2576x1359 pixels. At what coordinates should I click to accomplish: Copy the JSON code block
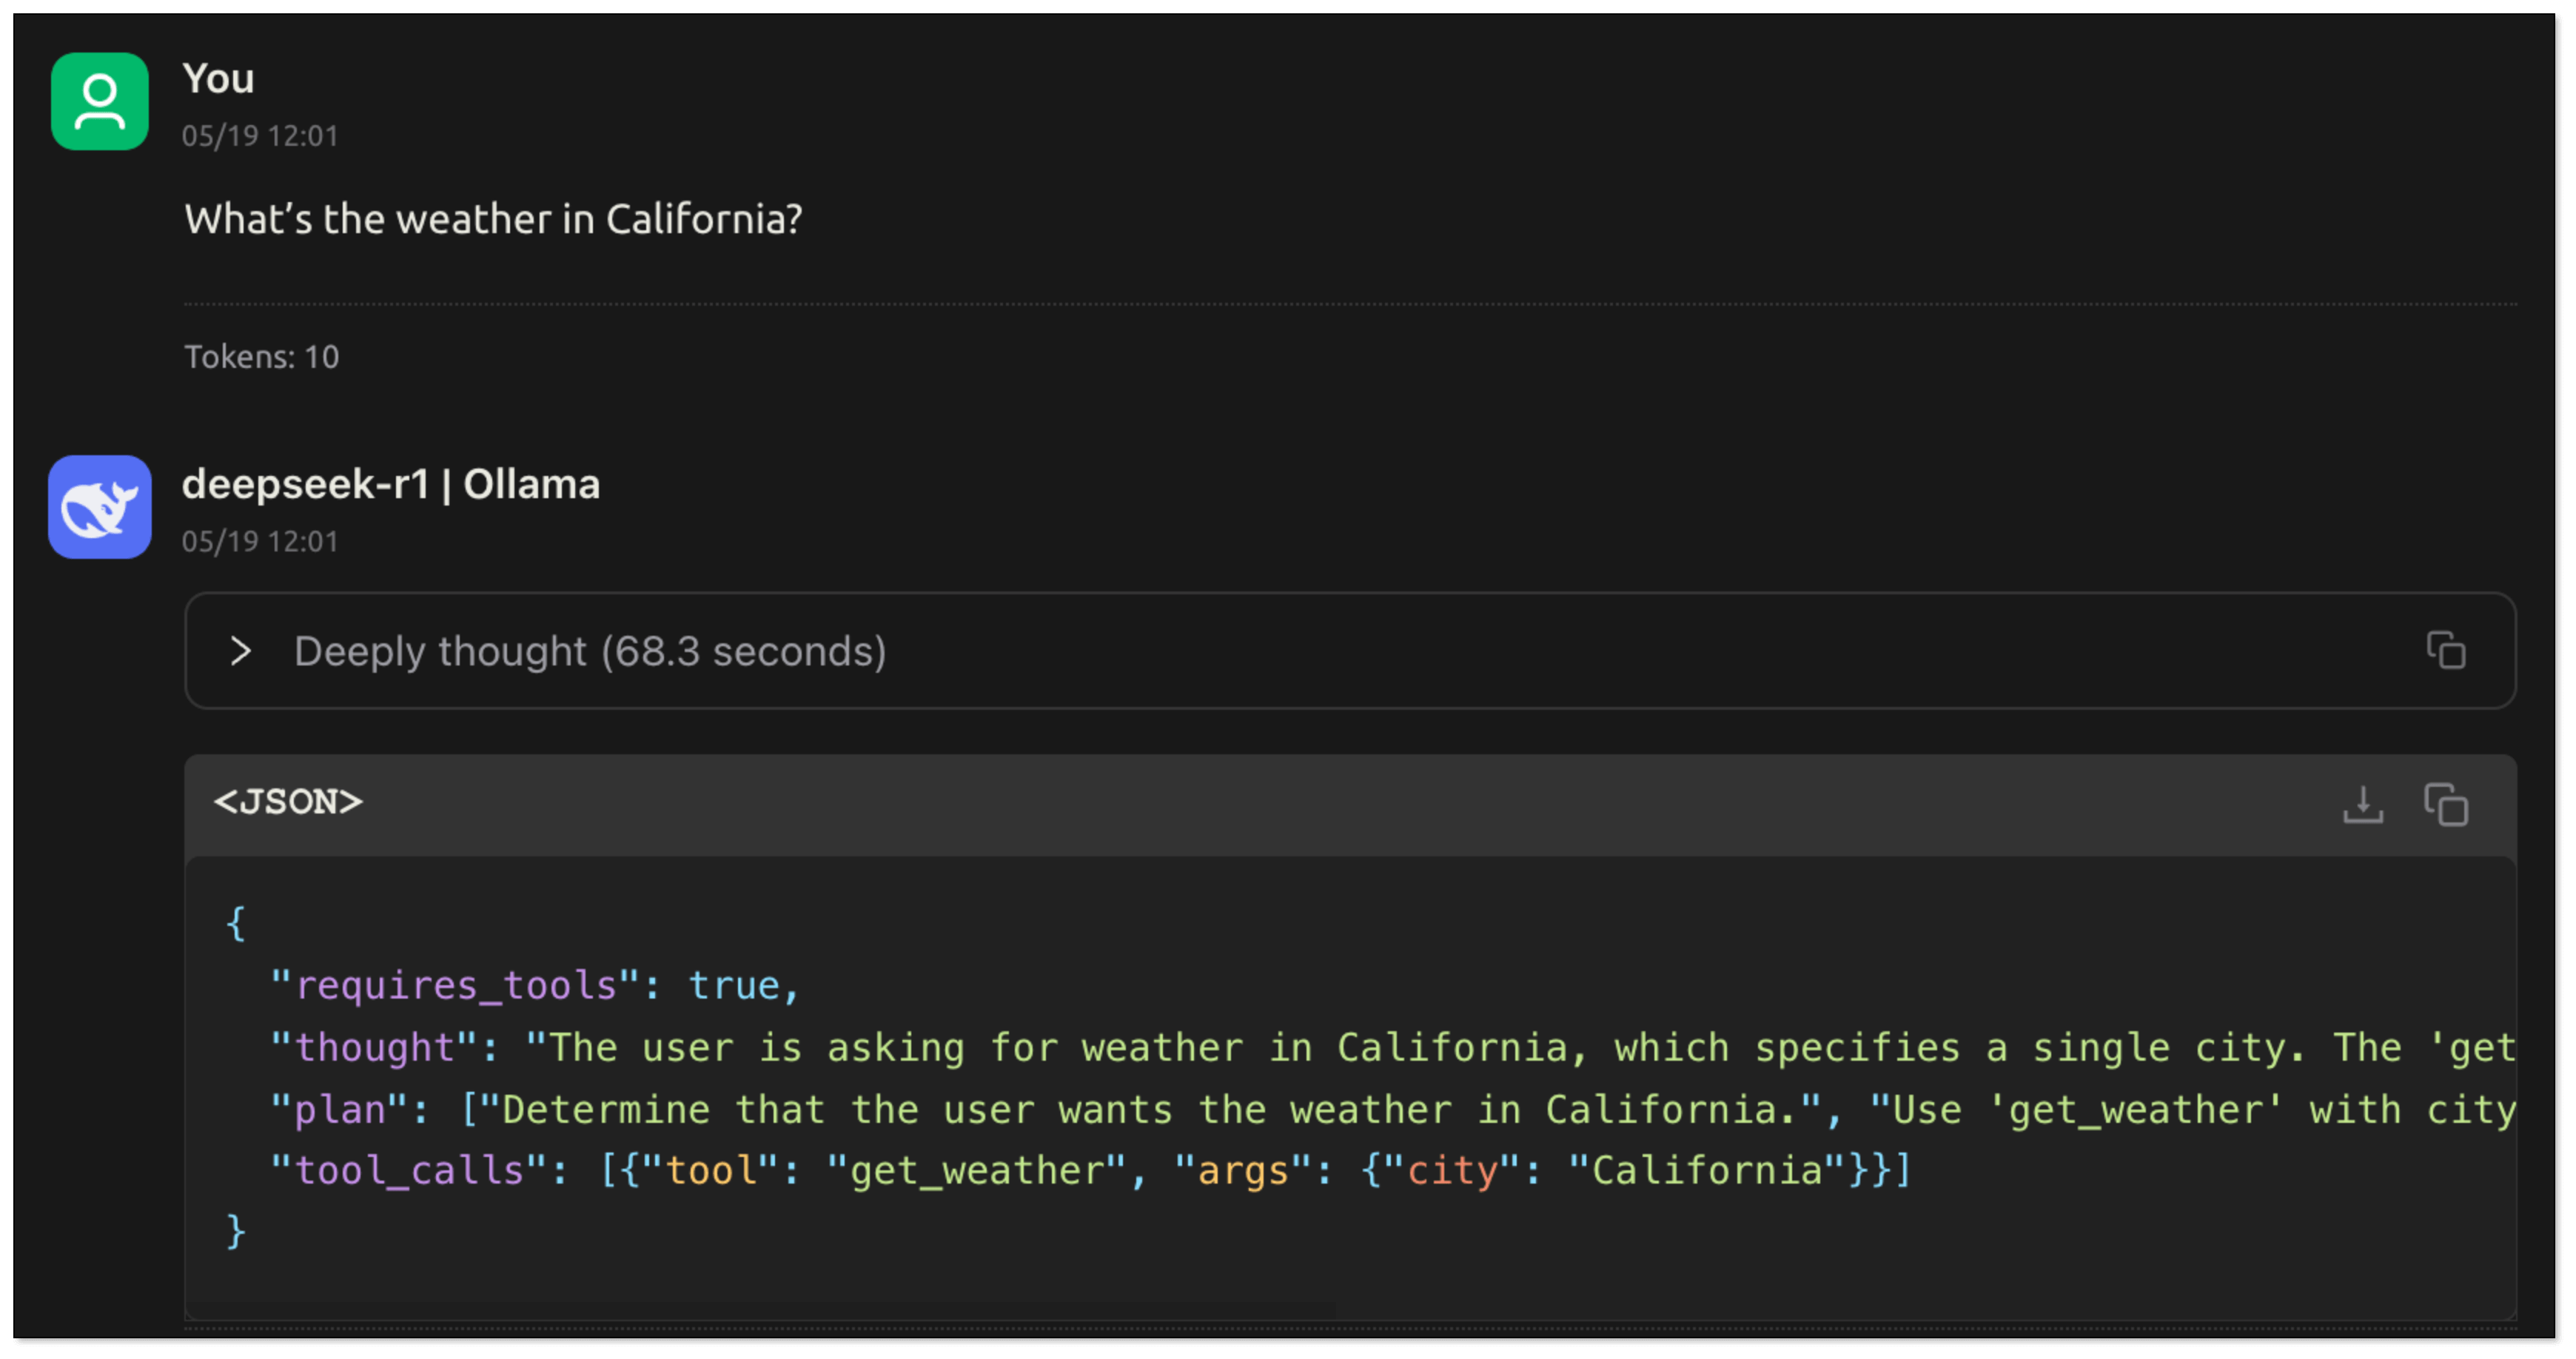click(2445, 804)
